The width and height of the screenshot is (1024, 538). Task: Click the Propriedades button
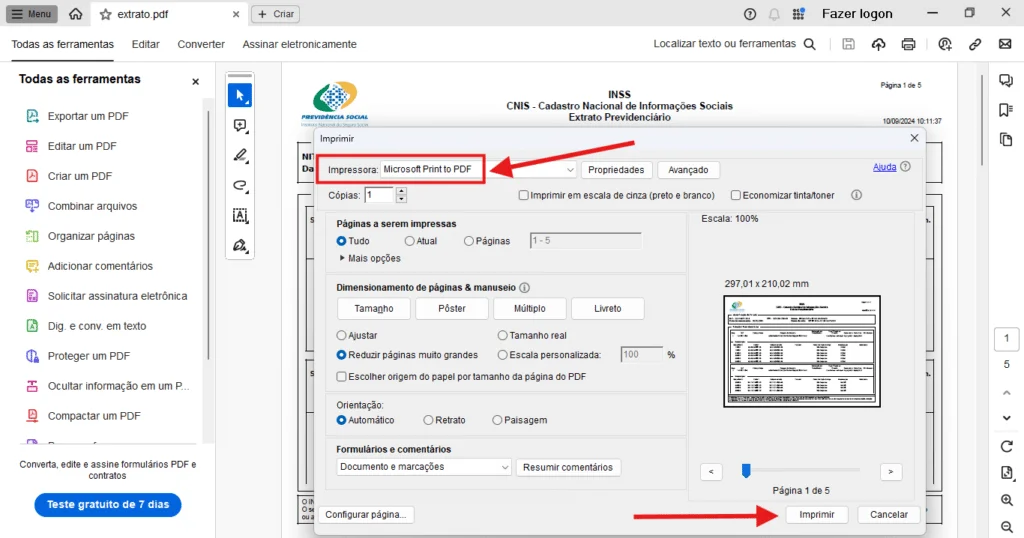616,170
